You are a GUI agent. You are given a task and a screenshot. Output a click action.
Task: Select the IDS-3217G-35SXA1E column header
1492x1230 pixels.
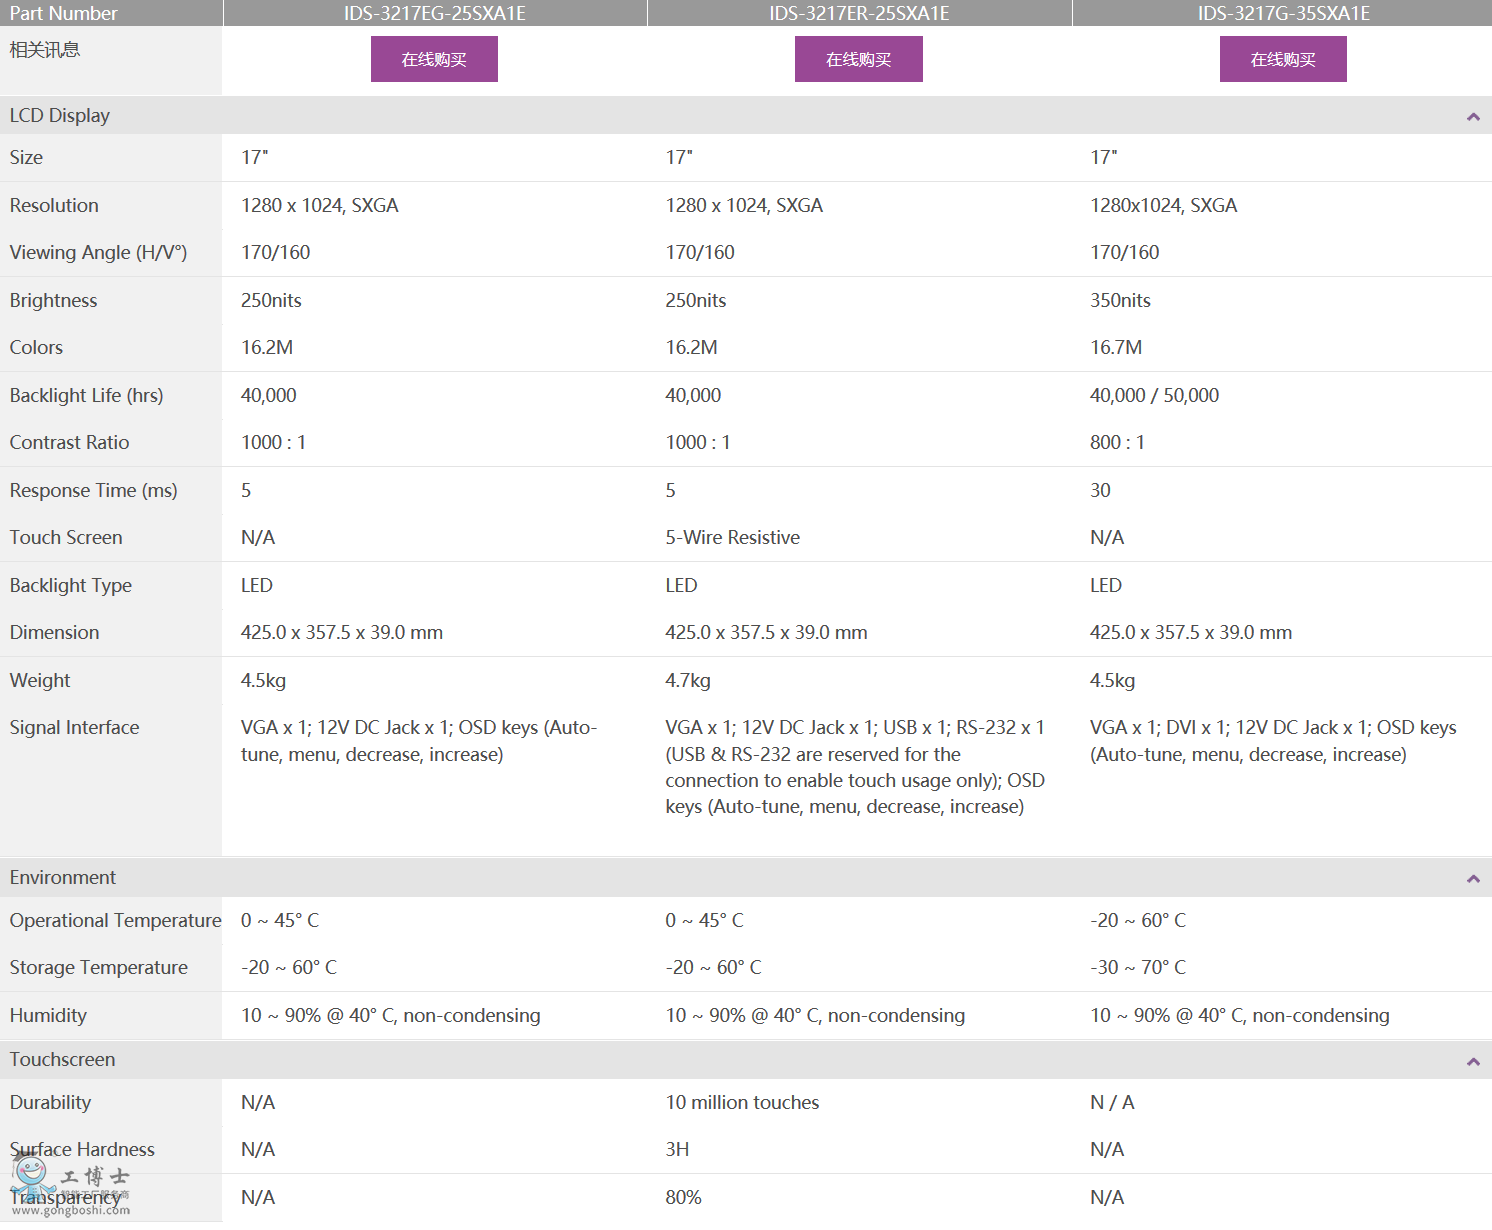[x=1283, y=13]
